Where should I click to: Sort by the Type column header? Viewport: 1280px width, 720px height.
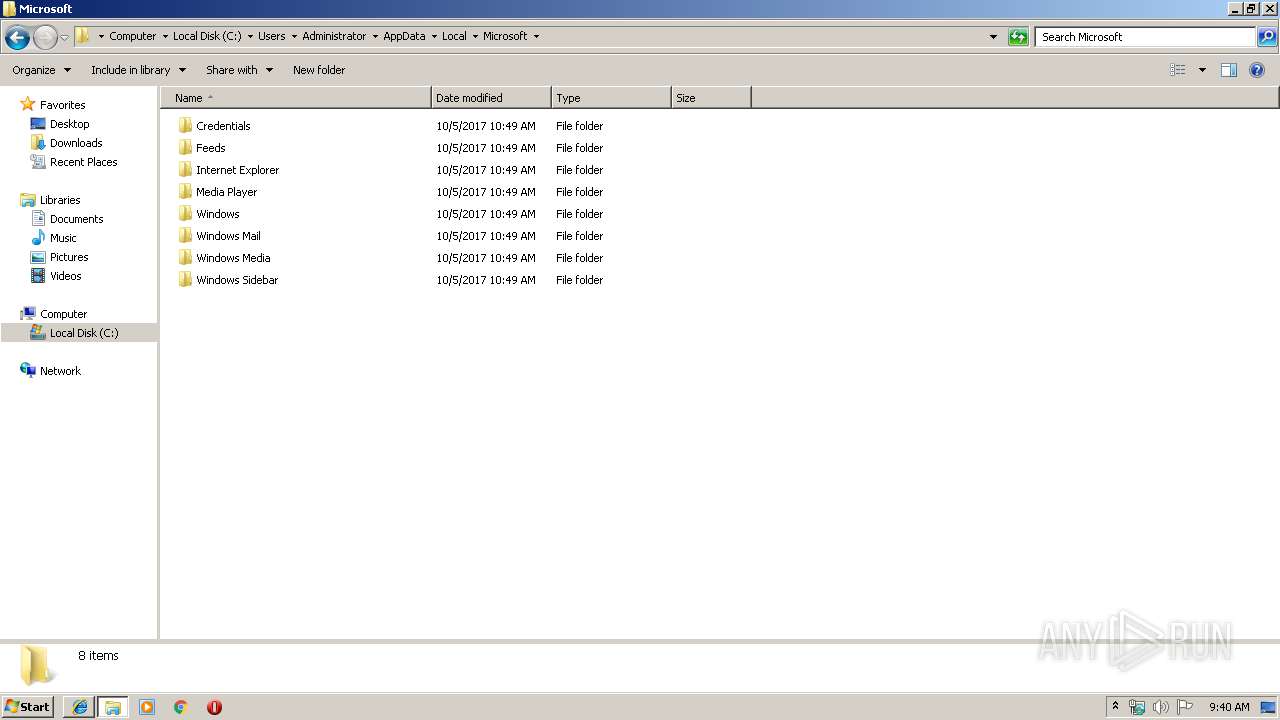coord(611,98)
